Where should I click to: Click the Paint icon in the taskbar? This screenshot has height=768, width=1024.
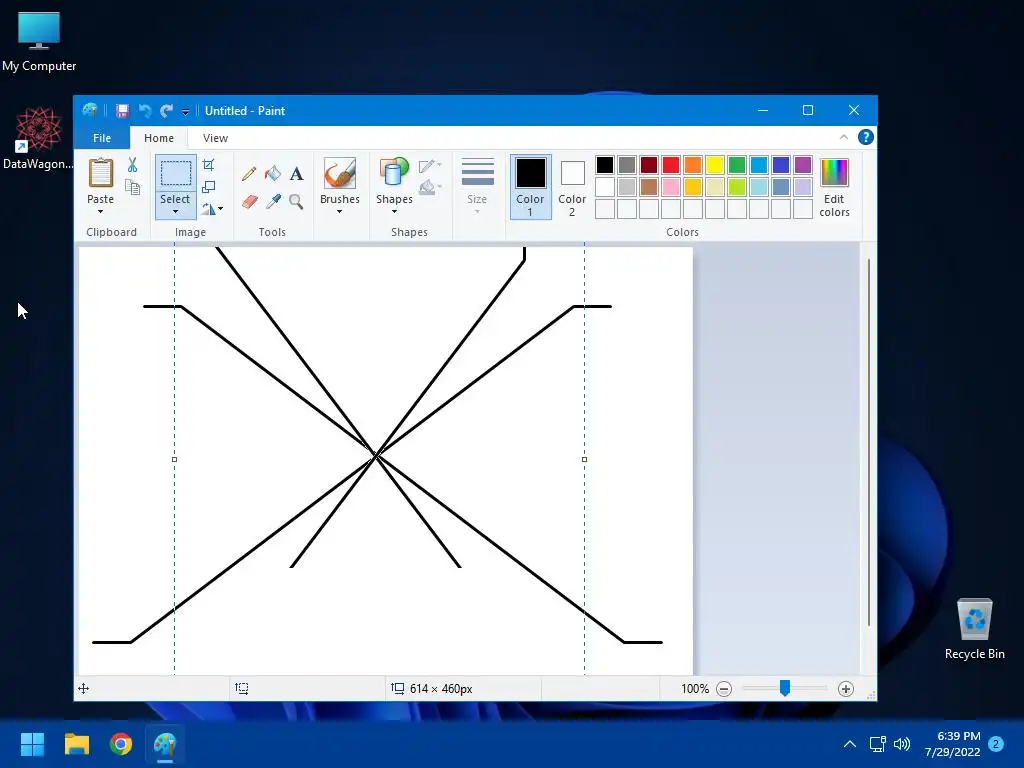click(165, 744)
